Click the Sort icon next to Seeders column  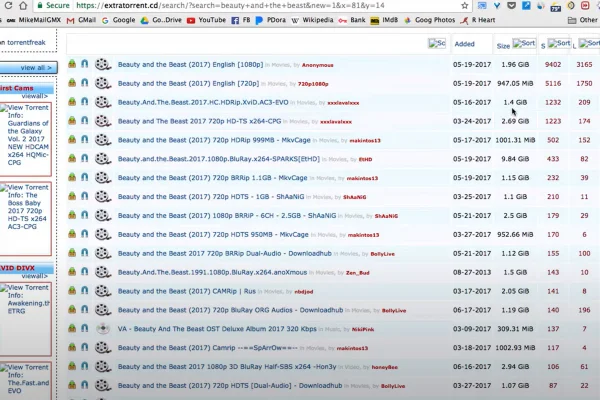click(558, 44)
